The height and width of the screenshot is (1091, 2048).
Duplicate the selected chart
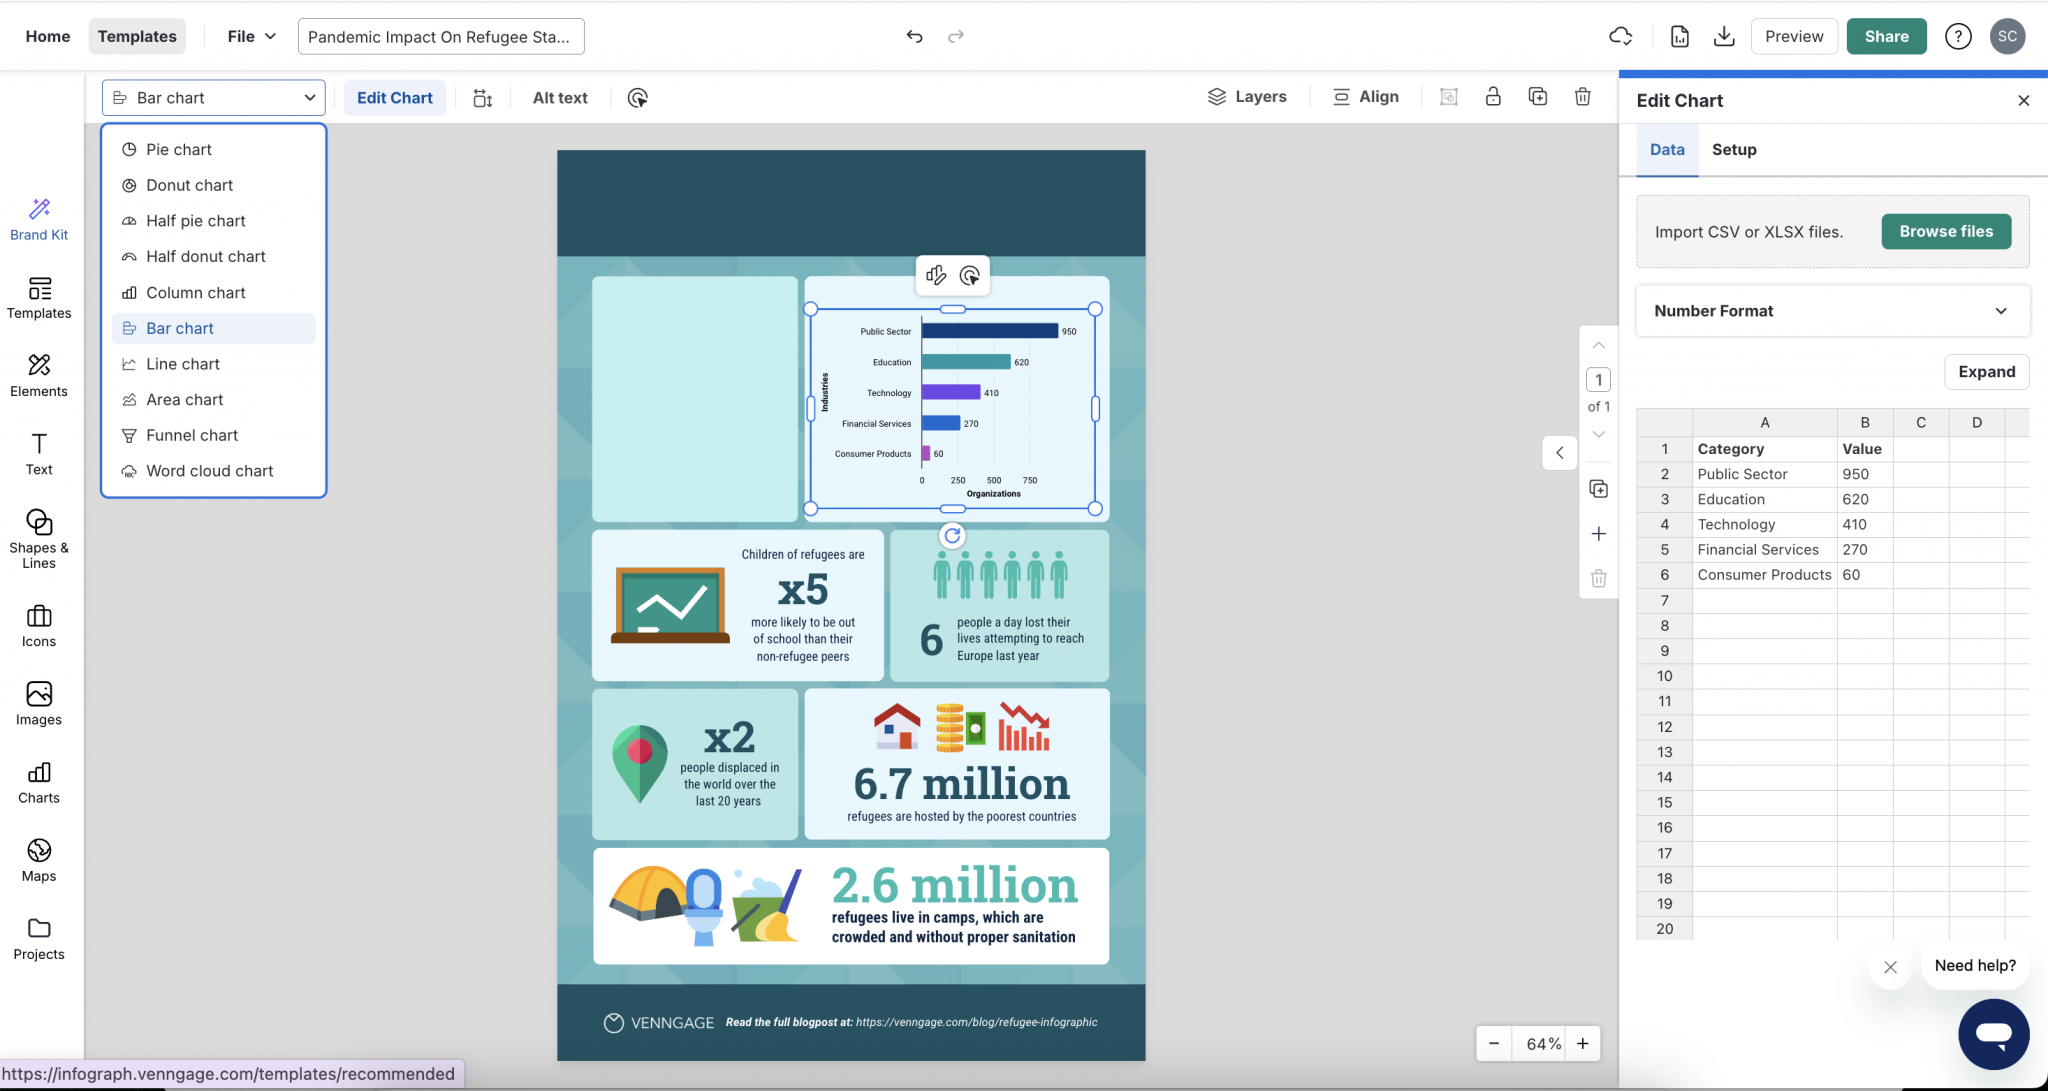coord(1538,96)
